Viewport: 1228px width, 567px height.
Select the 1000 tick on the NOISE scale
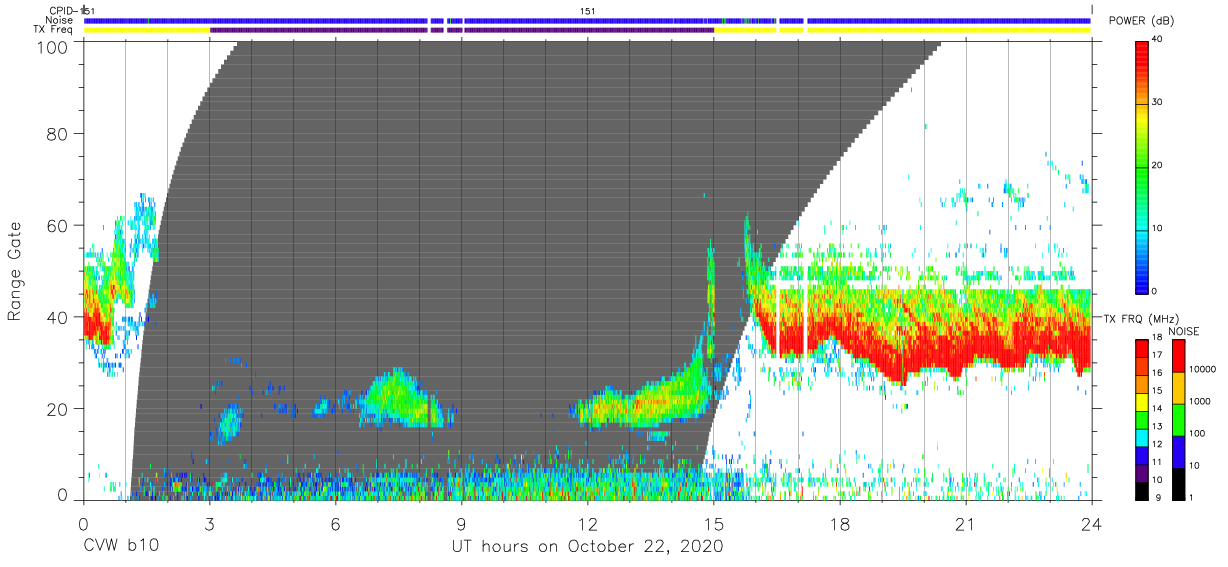[x=1201, y=401]
